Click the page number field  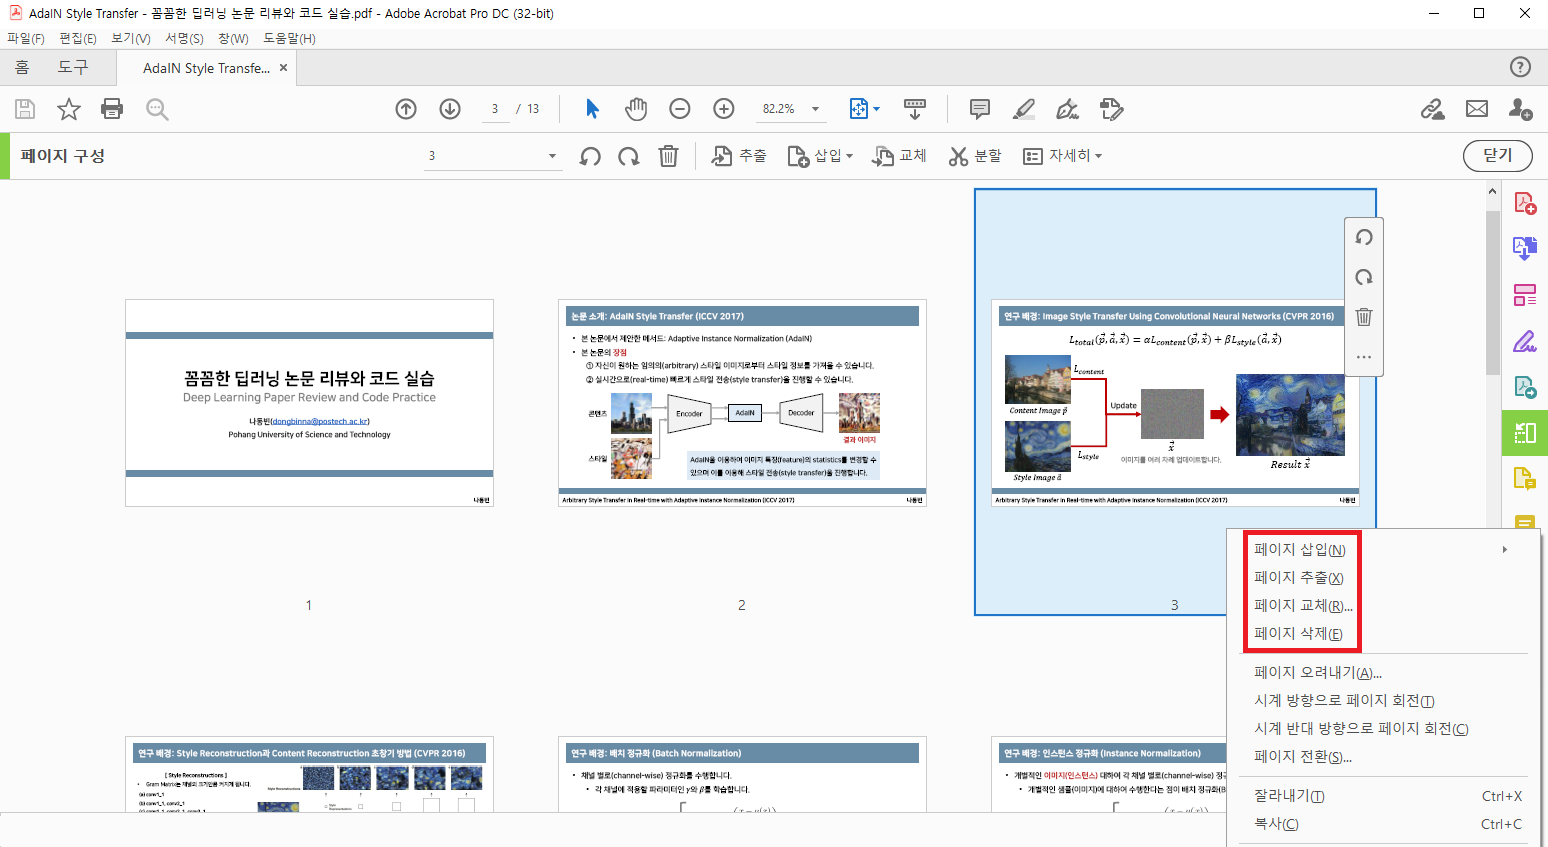pos(494,109)
